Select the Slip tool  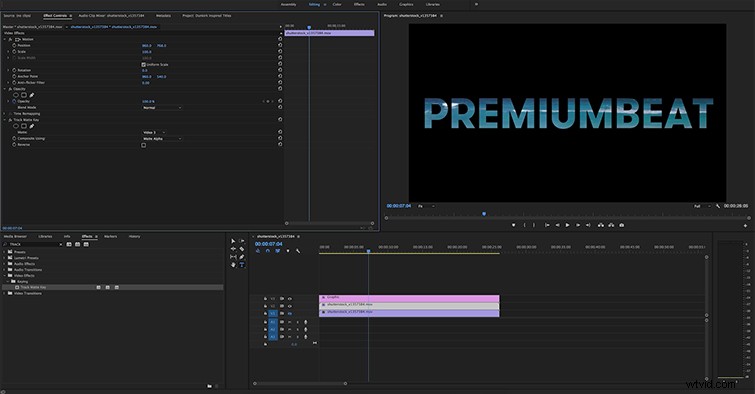tap(233, 257)
